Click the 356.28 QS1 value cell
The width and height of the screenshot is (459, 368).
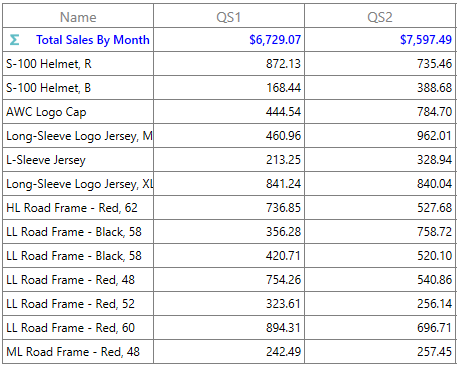click(x=229, y=232)
